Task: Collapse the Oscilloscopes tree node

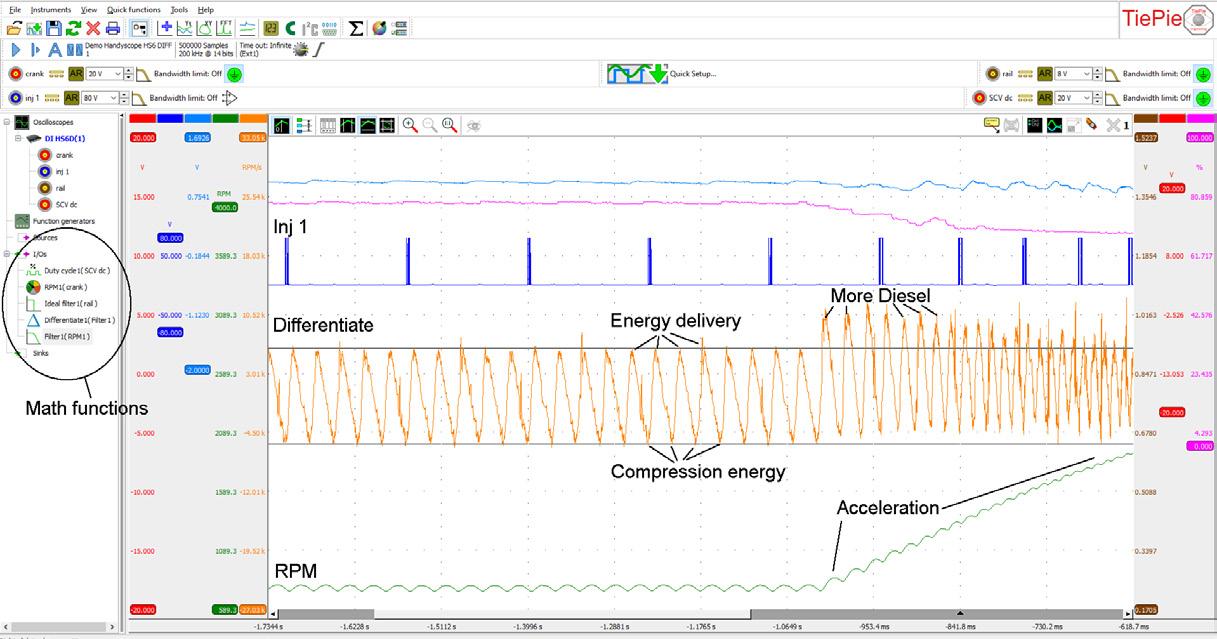Action: [8, 122]
